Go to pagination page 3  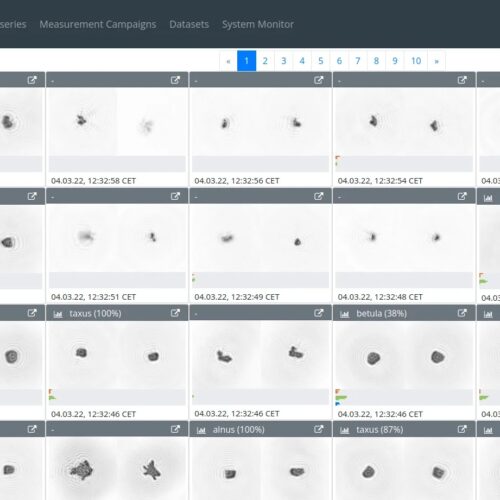click(x=284, y=61)
